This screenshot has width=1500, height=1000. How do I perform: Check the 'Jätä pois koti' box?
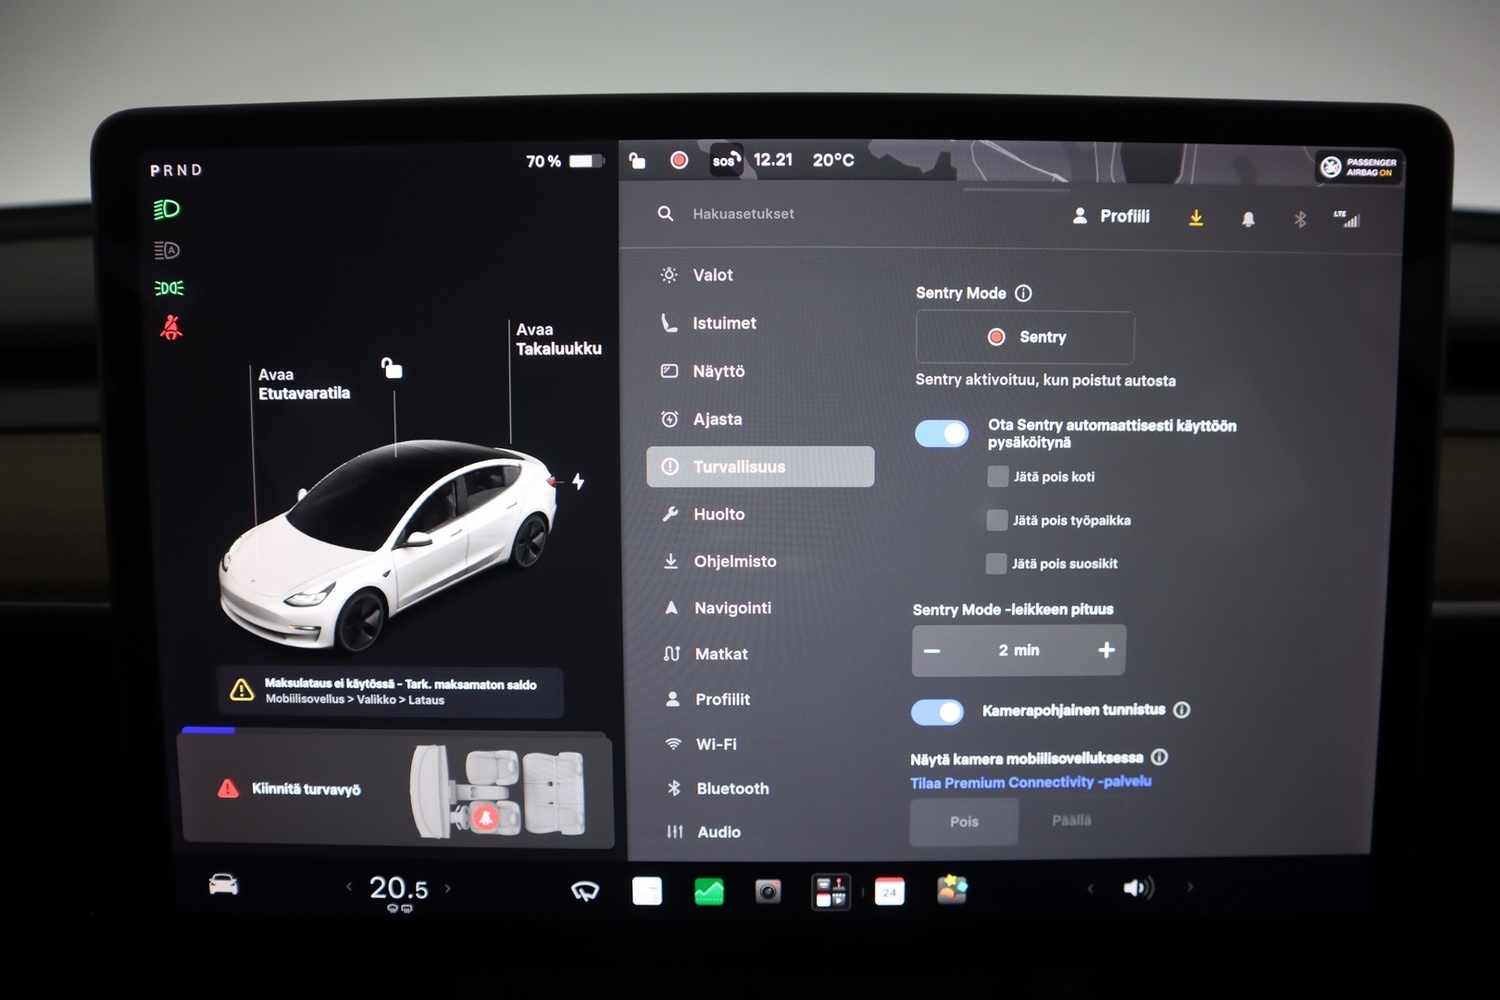click(997, 476)
